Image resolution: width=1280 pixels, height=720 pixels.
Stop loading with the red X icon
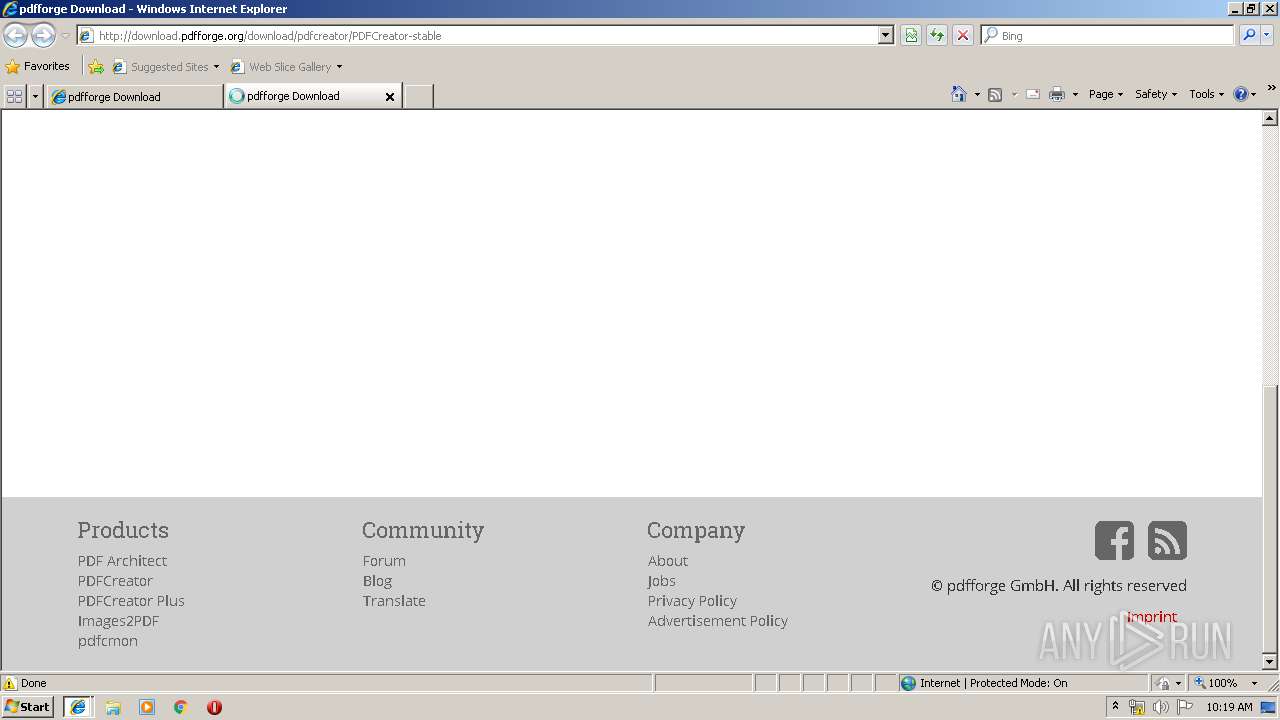pos(963,36)
